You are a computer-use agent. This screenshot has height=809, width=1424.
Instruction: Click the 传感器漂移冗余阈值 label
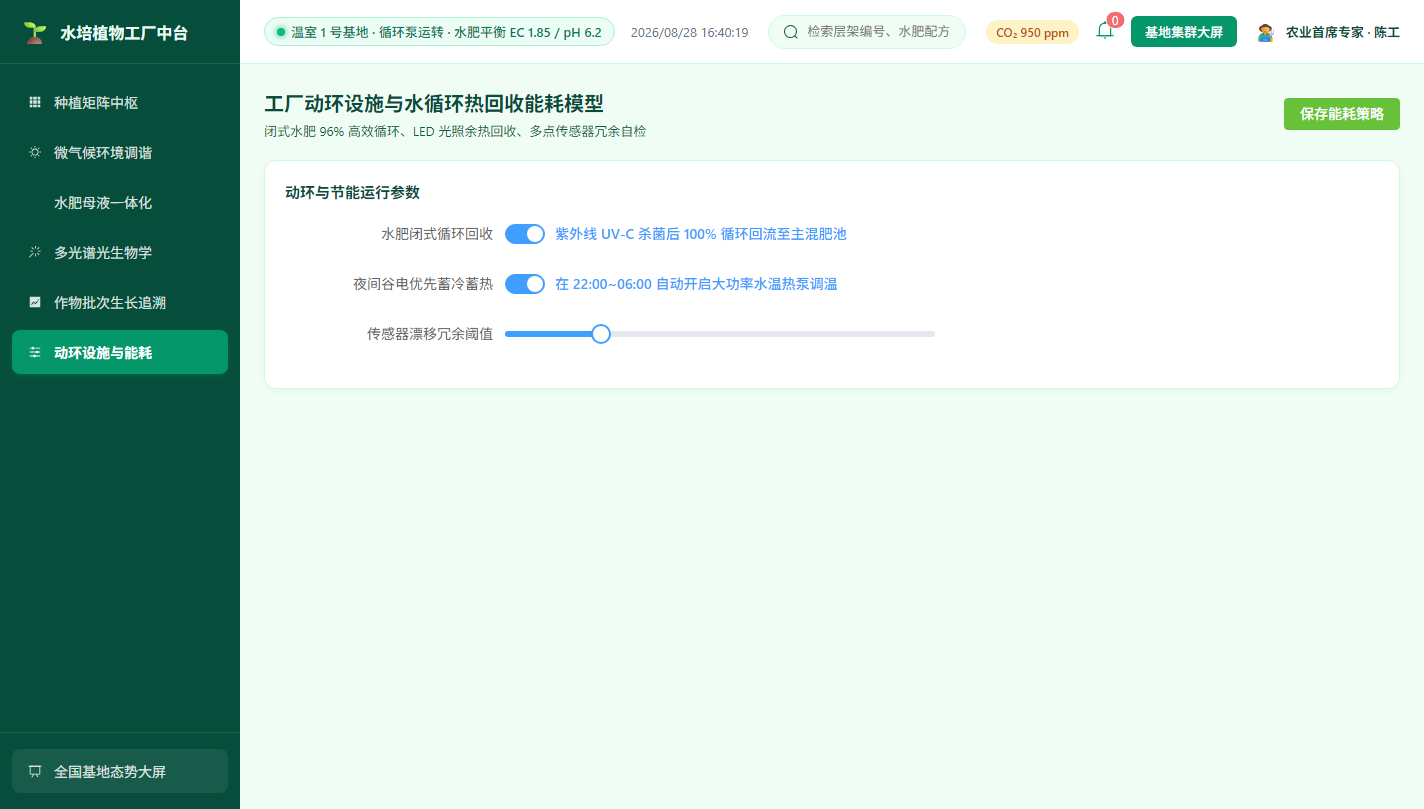point(430,334)
